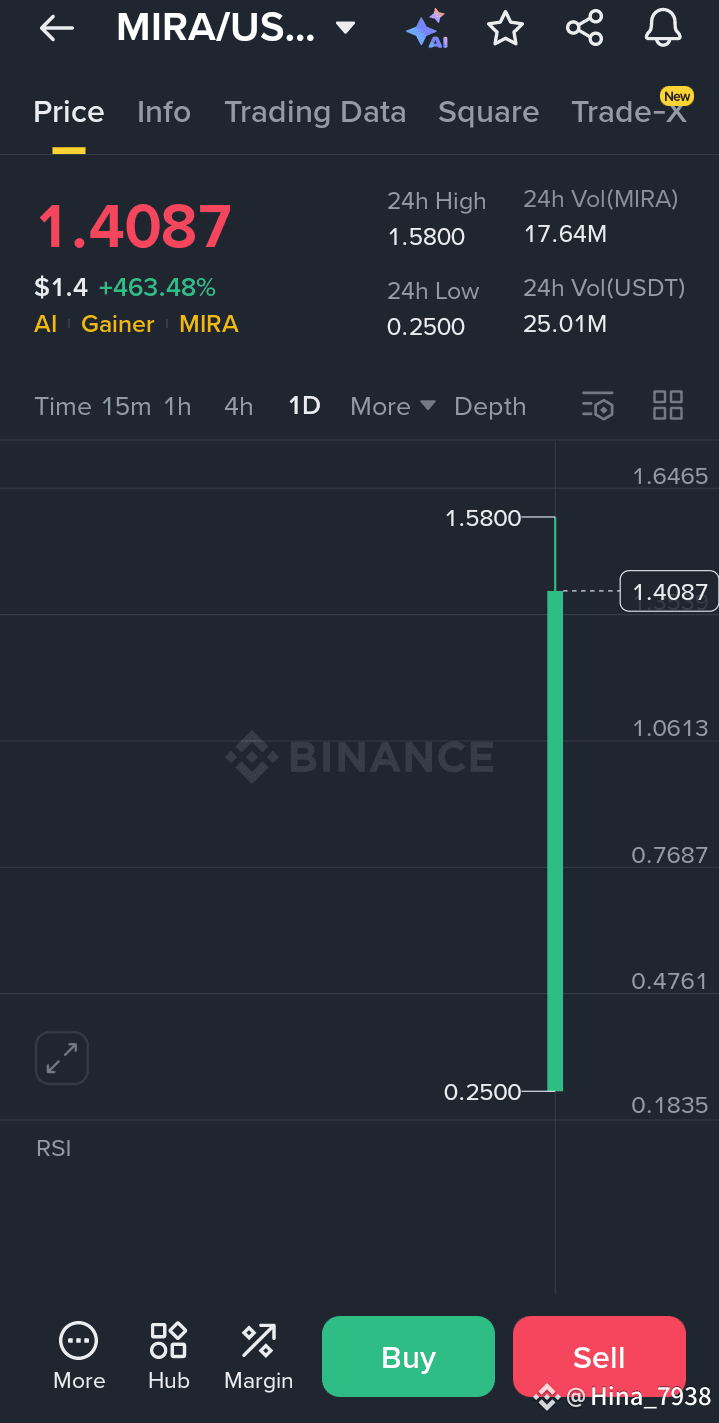The image size is (719, 1423).
Task: Open price alerts bell icon
Action: pos(663,28)
